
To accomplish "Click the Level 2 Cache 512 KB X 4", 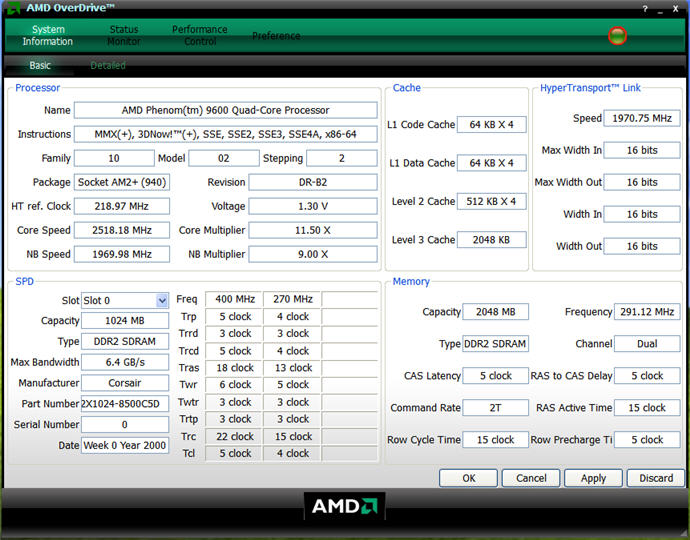I will click(492, 201).
